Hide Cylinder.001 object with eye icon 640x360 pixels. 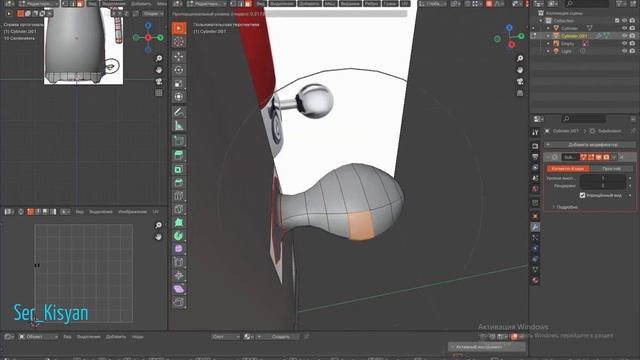click(624, 36)
